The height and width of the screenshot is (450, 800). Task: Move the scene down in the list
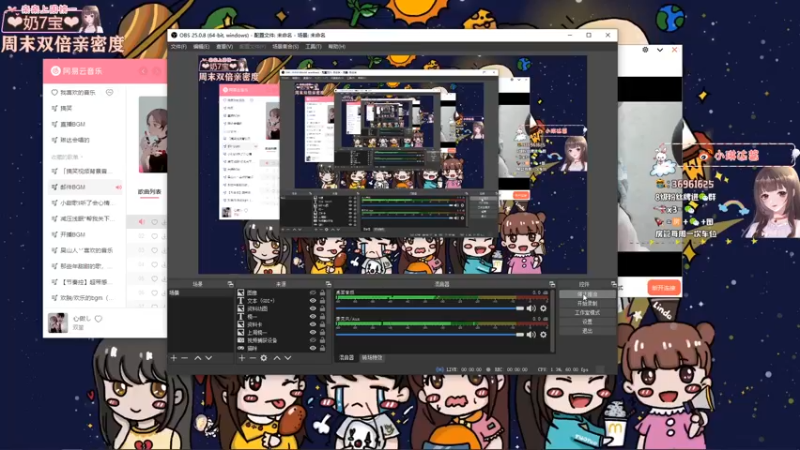(209, 358)
